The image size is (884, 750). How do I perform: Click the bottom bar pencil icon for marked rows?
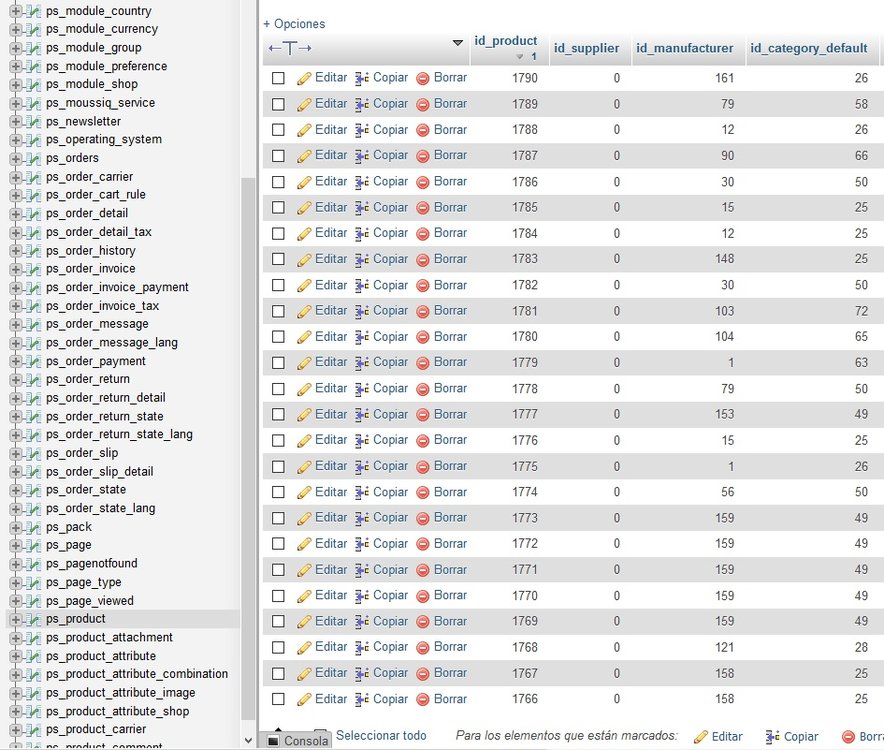[701, 737]
